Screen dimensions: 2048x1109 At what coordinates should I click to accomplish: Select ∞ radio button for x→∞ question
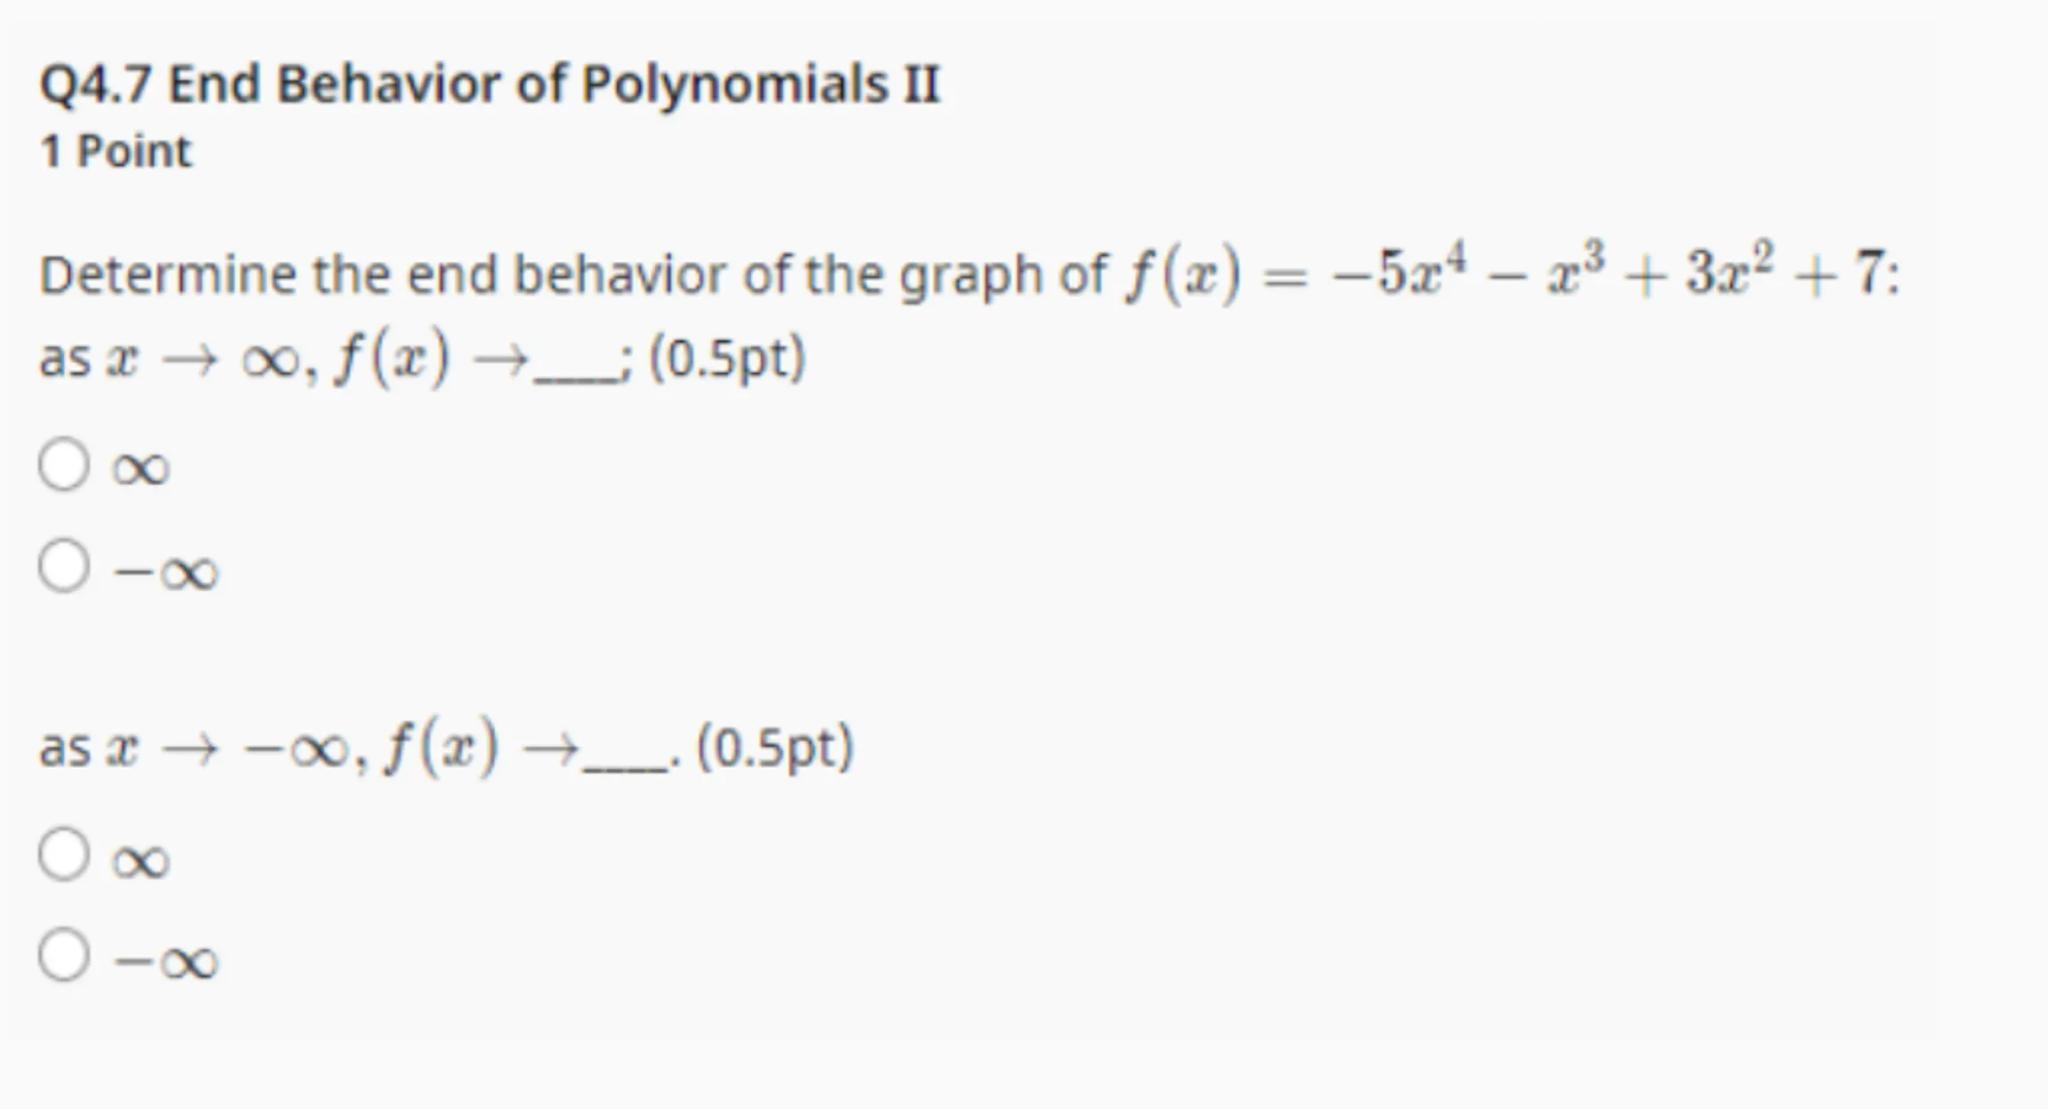tap(64, 465)
